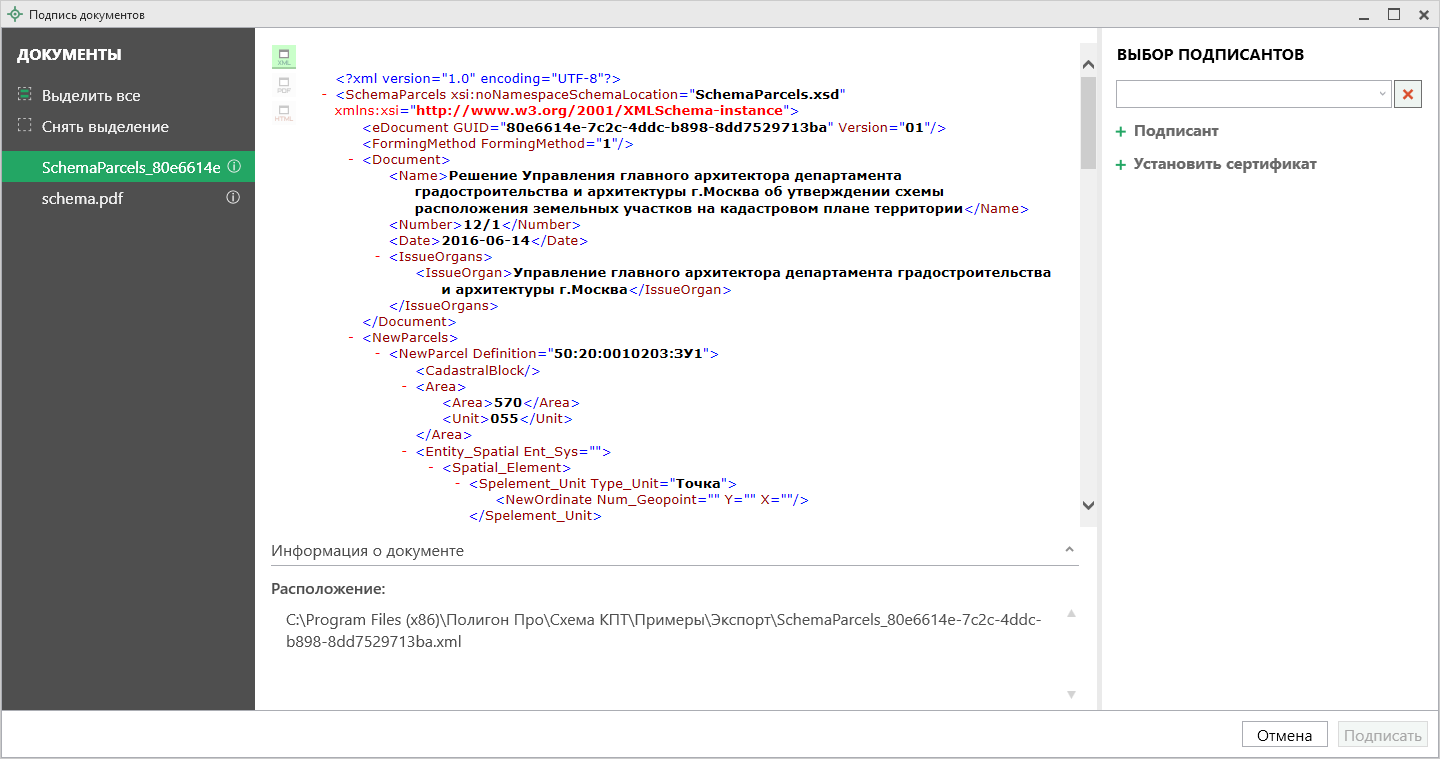Collapse the IssueOrgans XML node
The width and height of the screenshot is (1440, 759).
(x=378, y=257)
